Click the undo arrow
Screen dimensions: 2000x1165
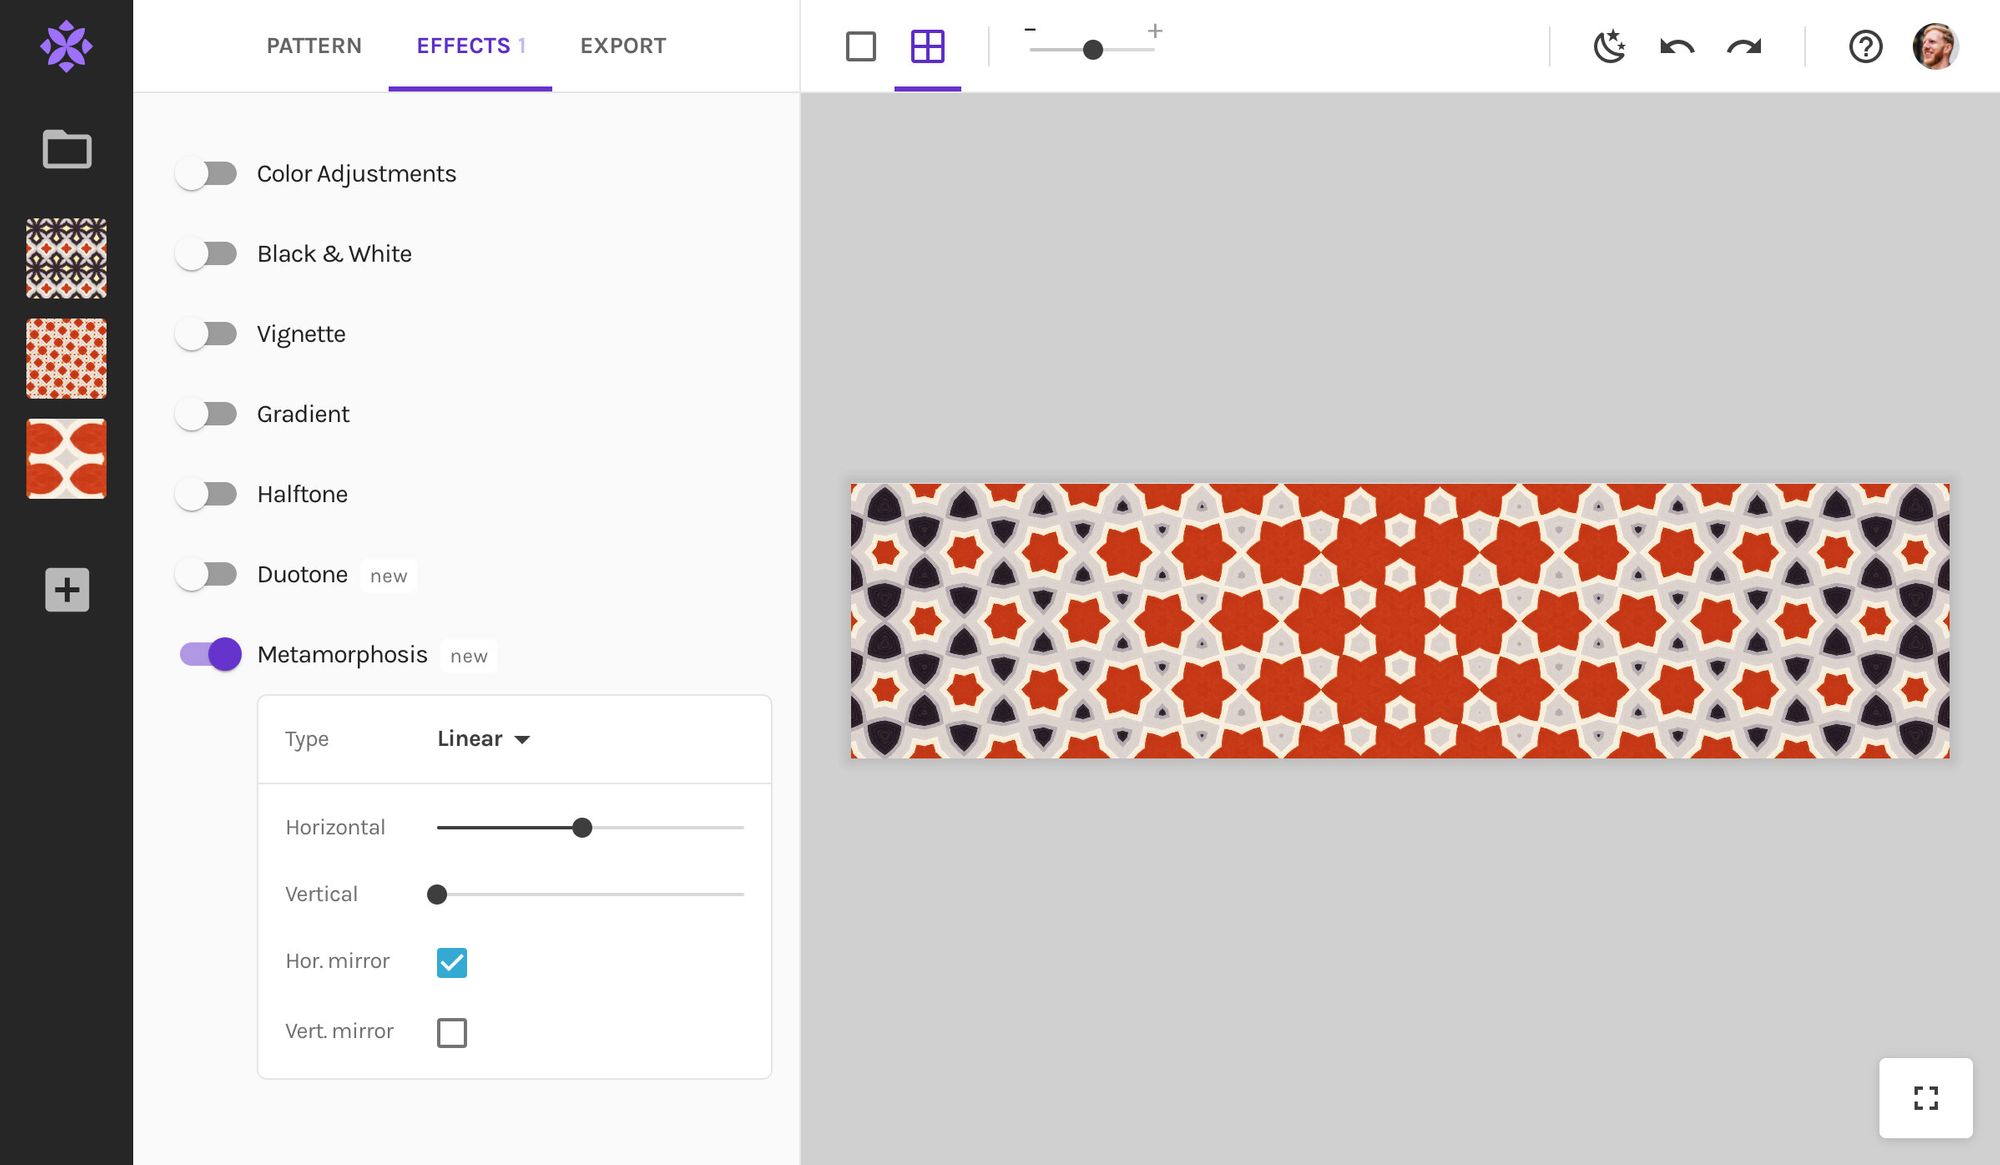coord(1677,46)
